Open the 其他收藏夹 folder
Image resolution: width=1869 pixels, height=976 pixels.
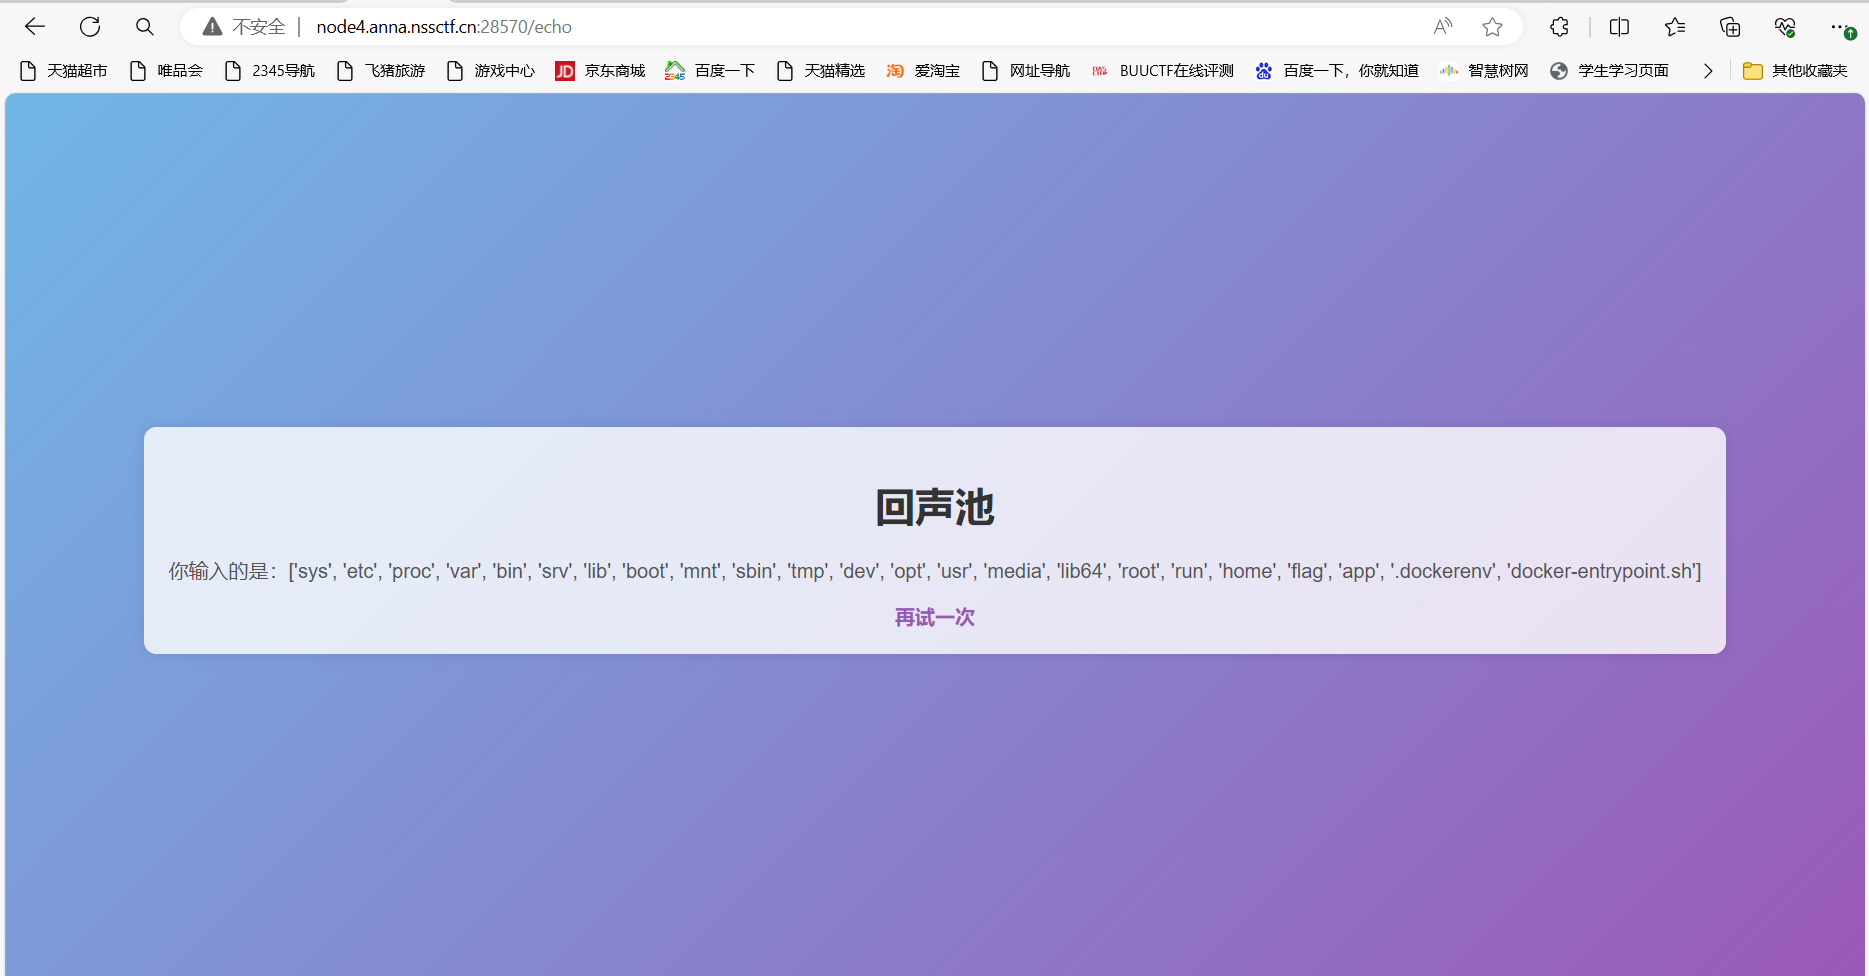[1796, 71]
